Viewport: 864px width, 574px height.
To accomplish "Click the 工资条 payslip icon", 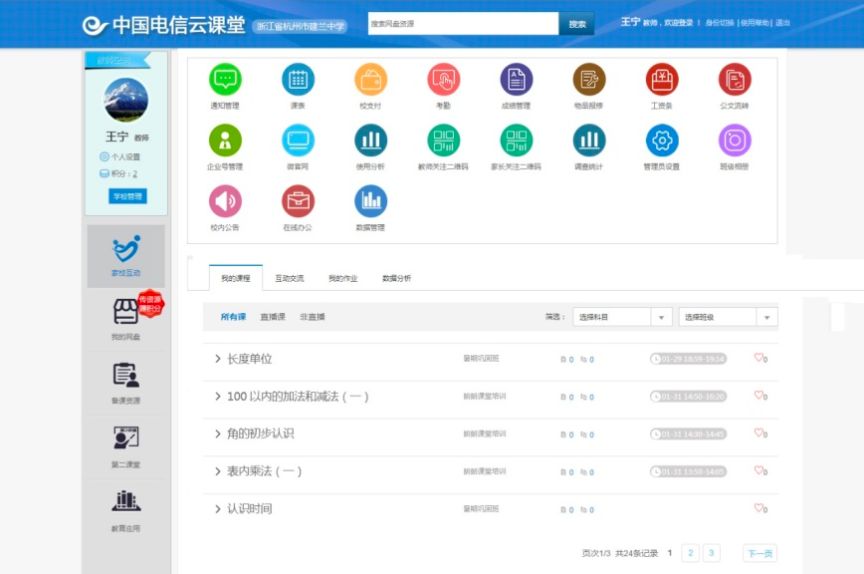I will 661,80.
